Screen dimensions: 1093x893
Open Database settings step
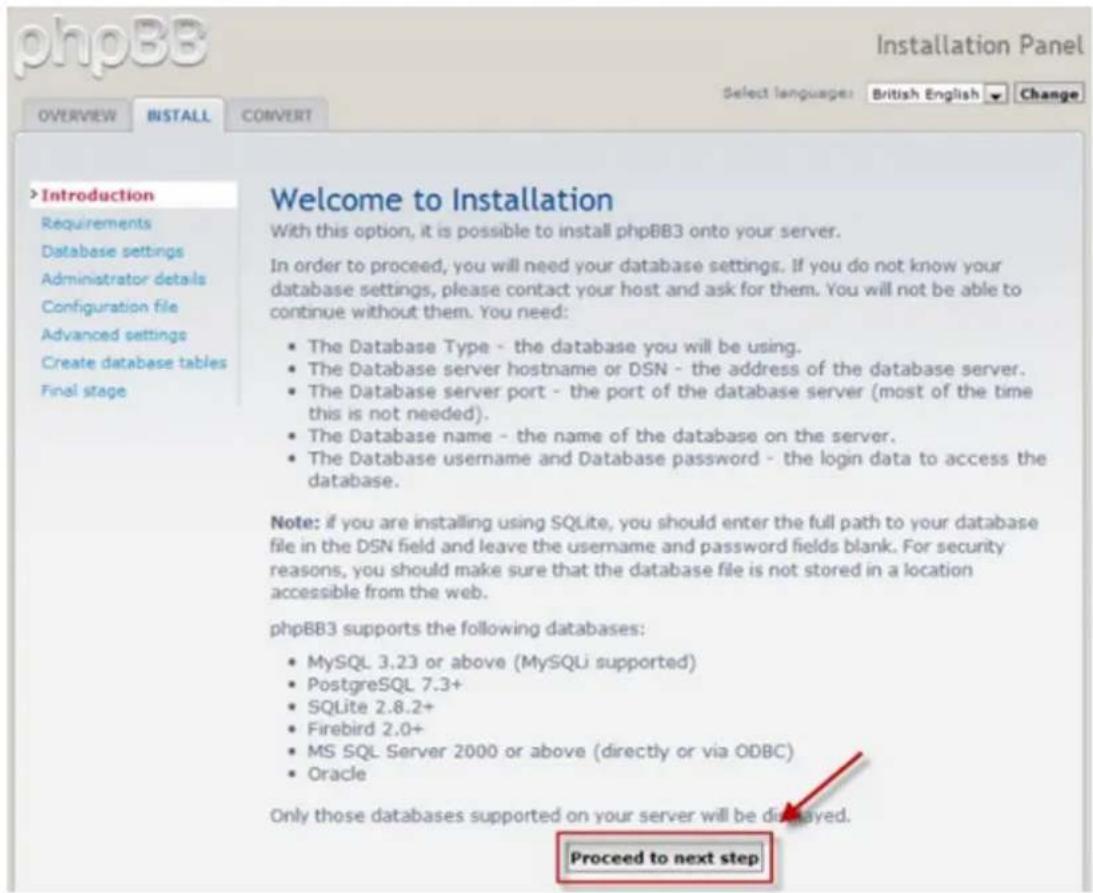pos(112,251)
